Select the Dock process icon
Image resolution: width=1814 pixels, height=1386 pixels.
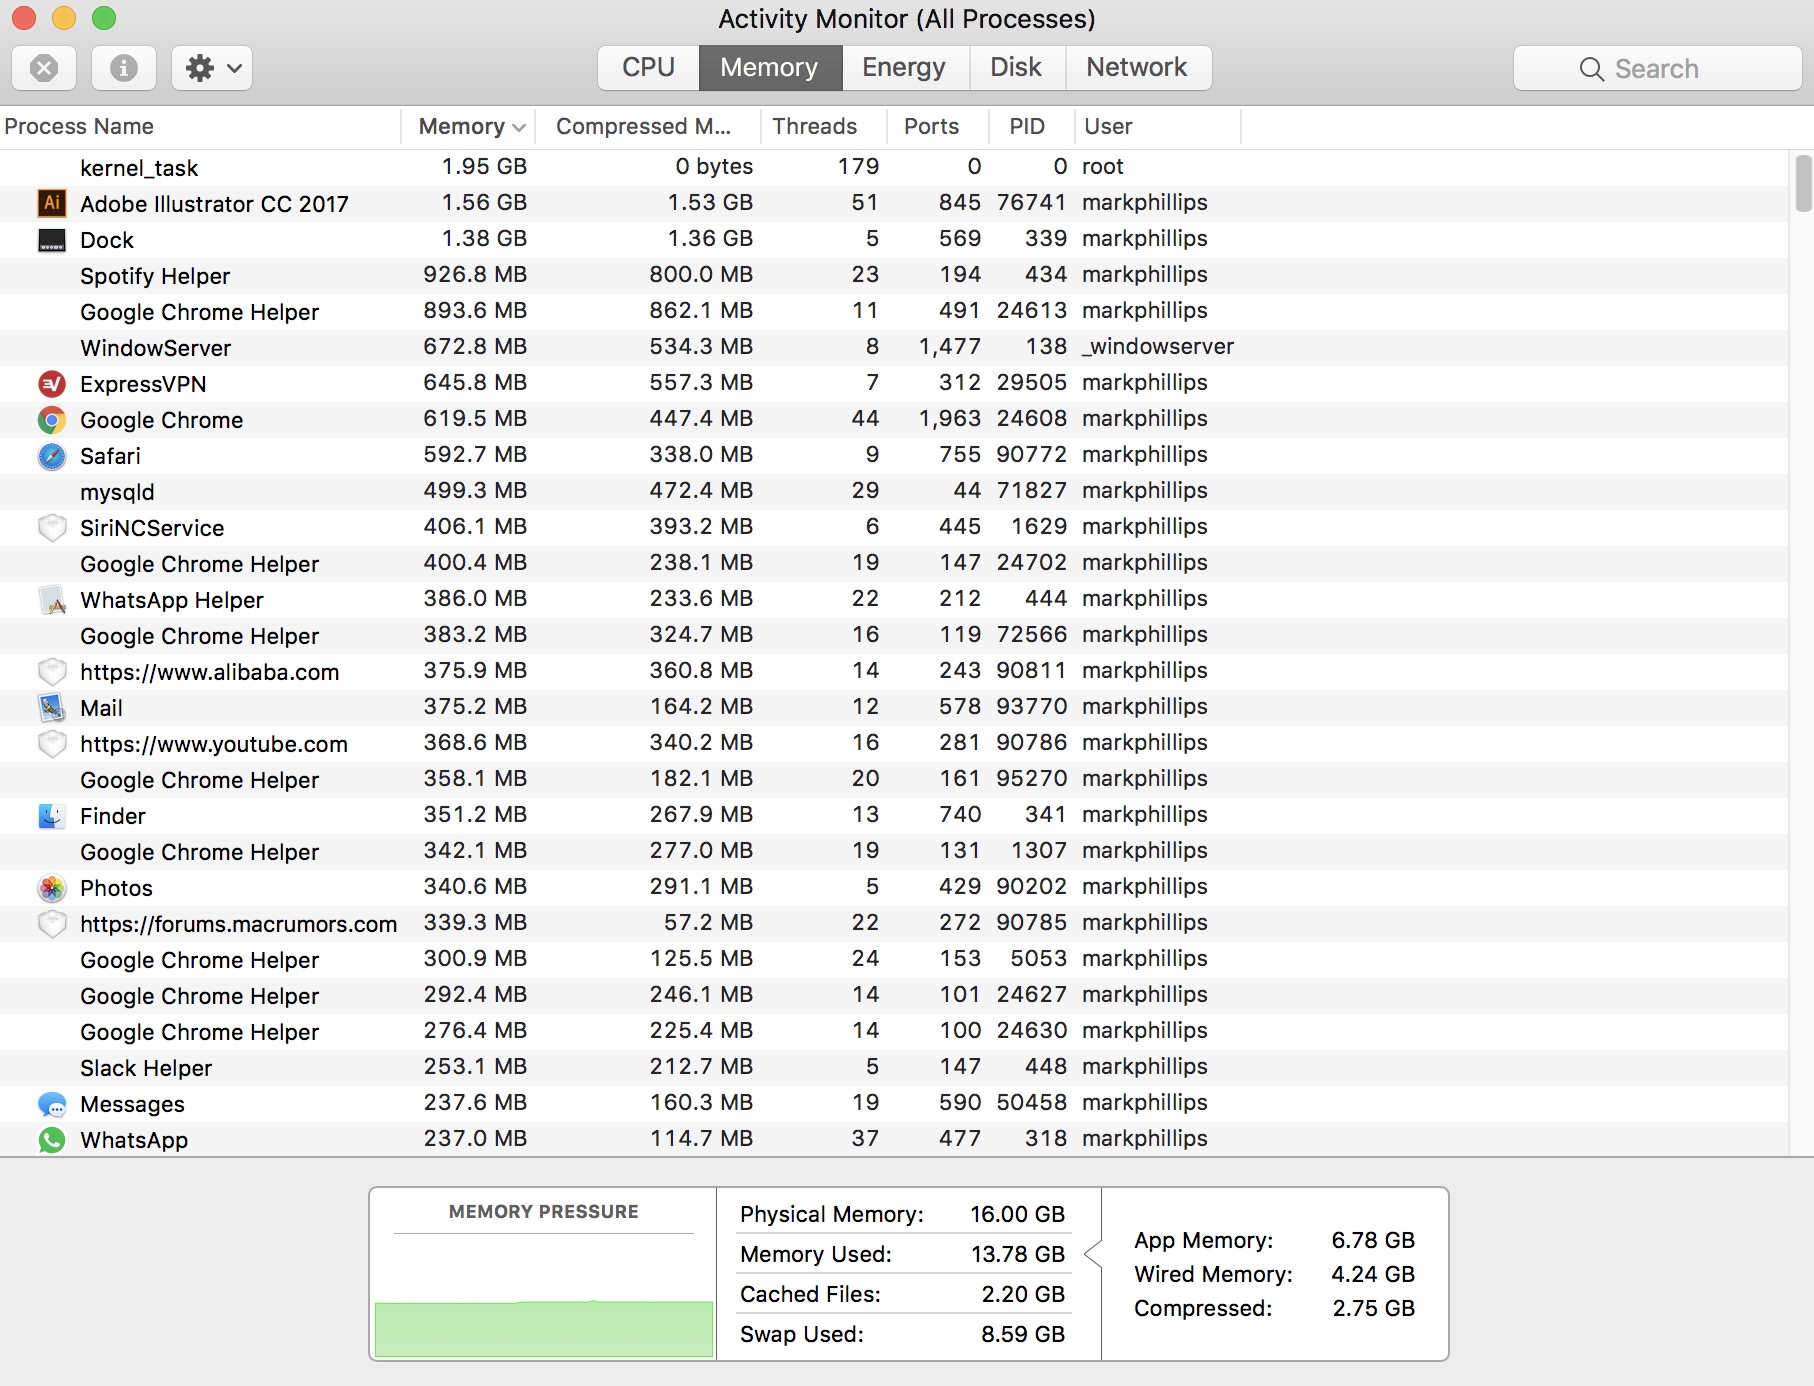tap(52, 240)
